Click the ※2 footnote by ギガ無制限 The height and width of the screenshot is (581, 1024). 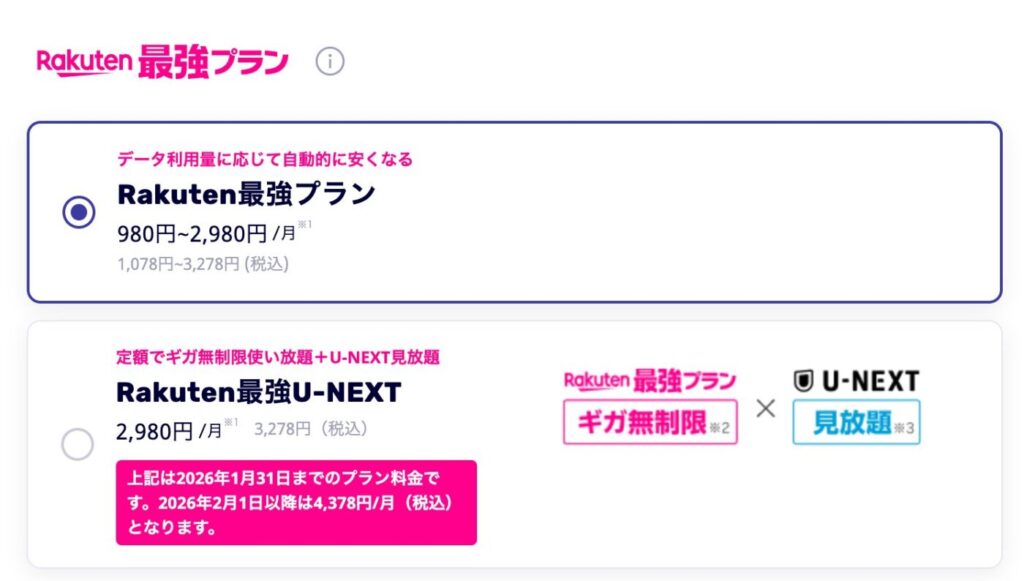(x=722, y=429)
